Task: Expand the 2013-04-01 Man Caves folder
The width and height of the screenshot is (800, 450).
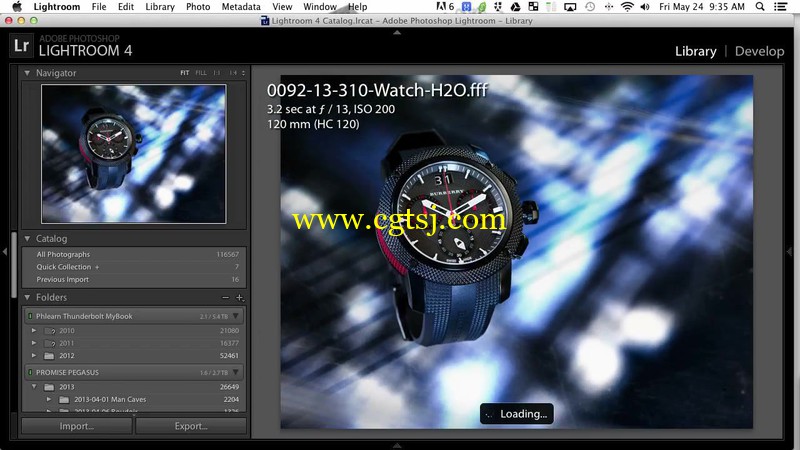Action: 49,399
